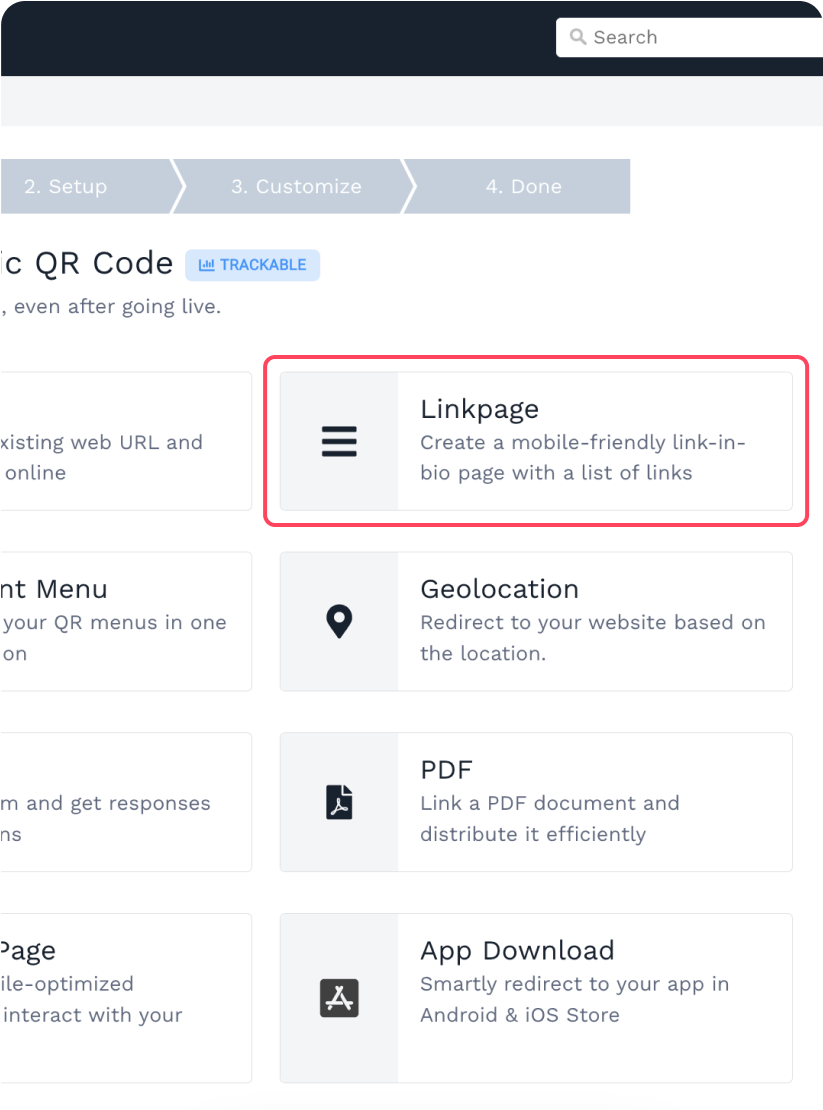This screenshot has width=823, height=1110.
Task: Open the partially visible 'nt Menu' card
Action: [x=126, y=622]
